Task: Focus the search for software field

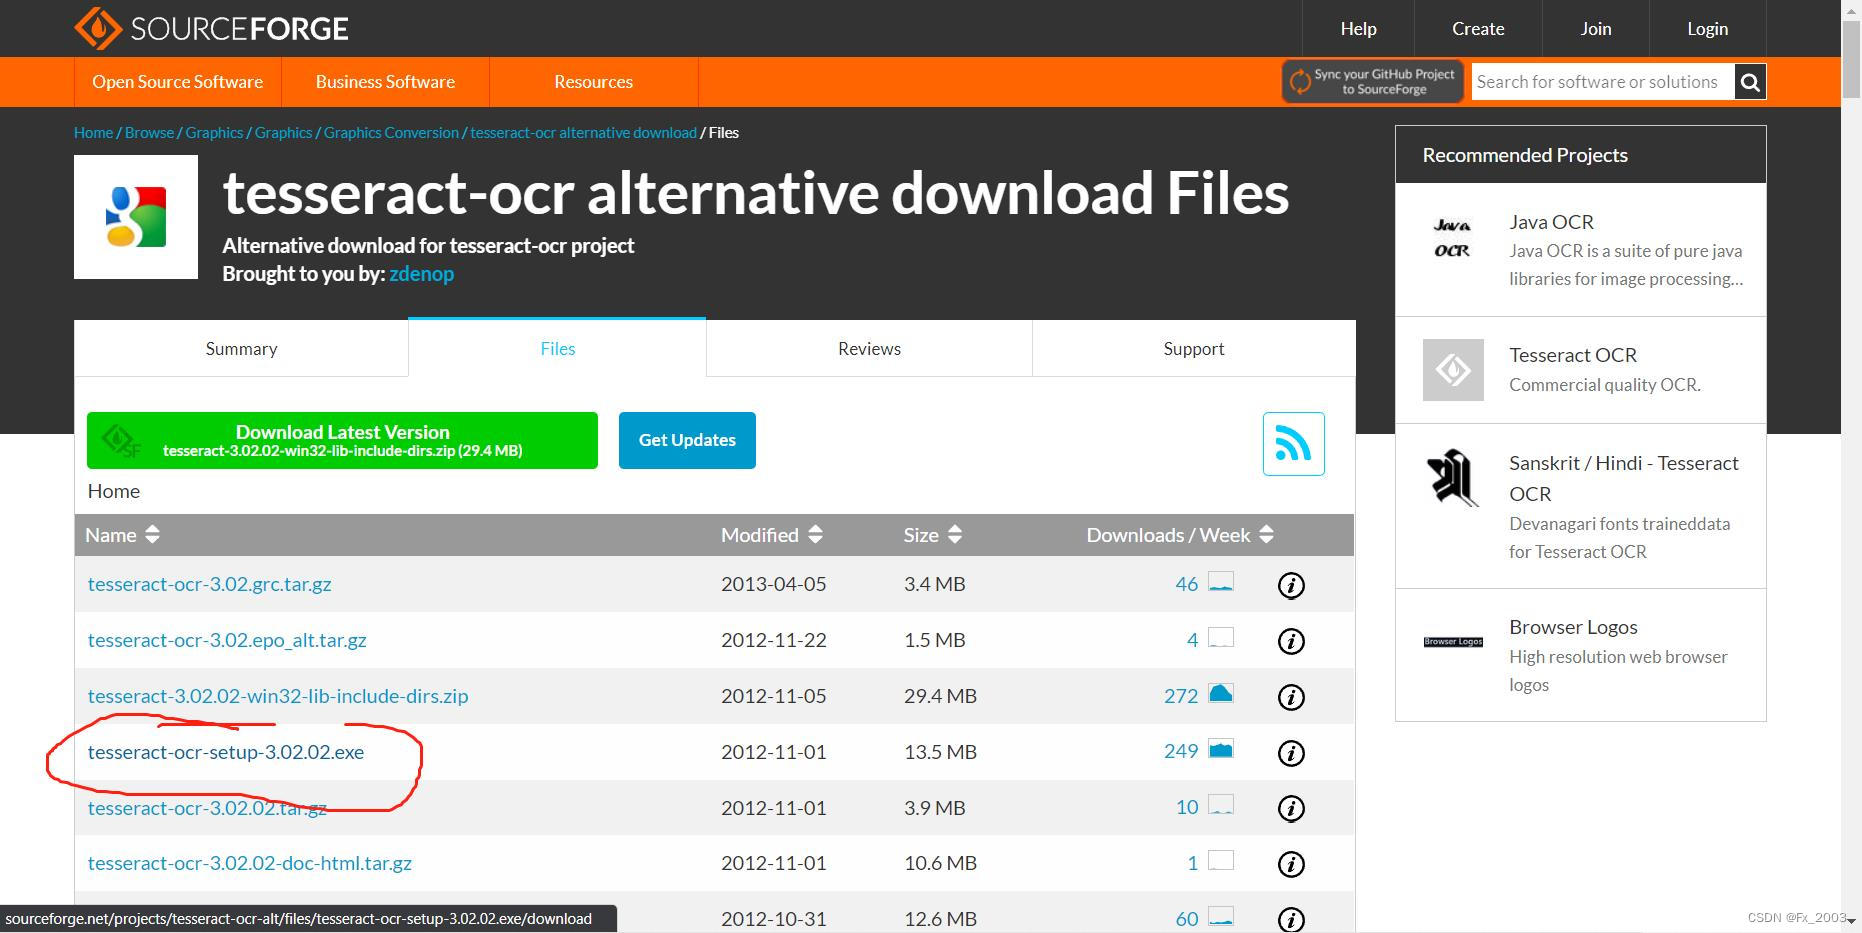Action: point(1604,82)
